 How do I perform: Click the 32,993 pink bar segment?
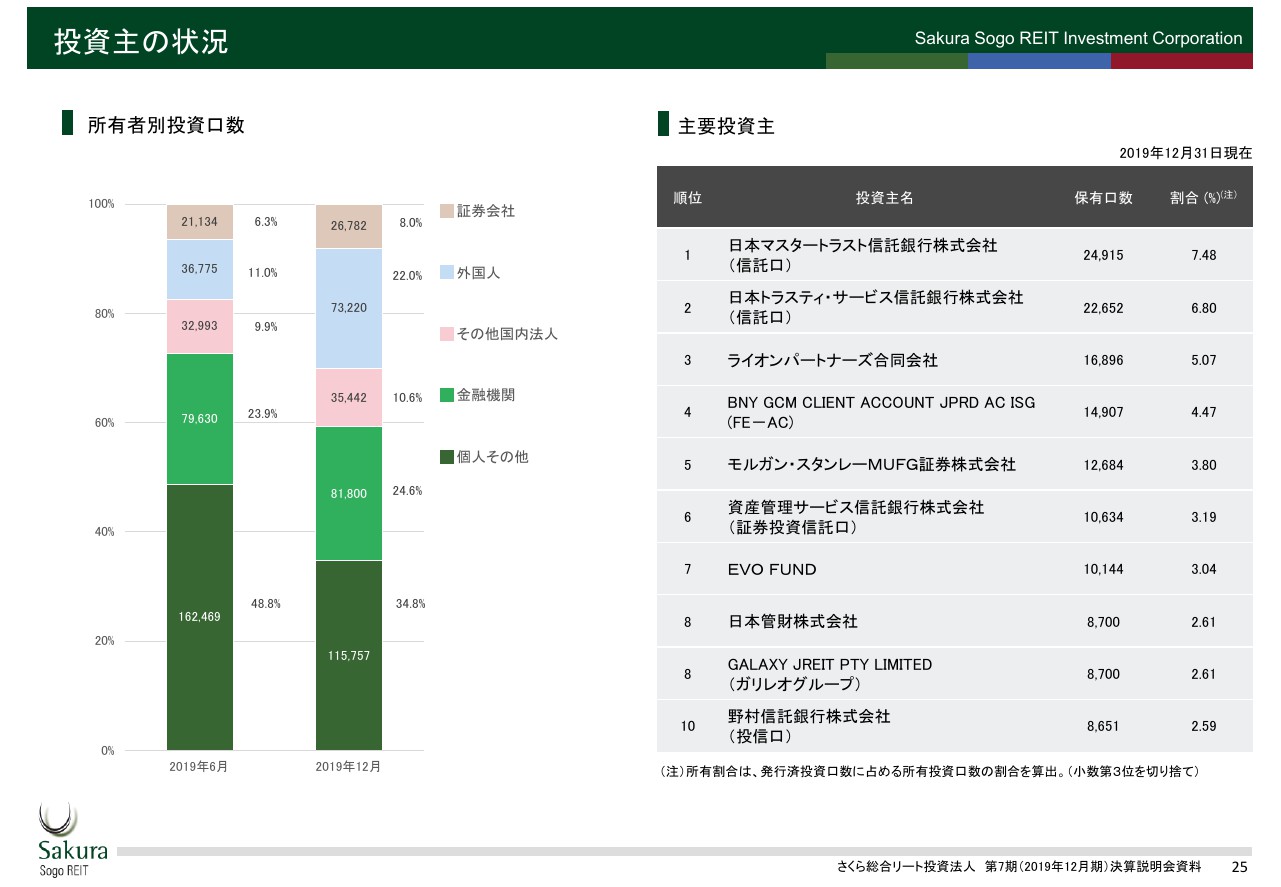click(x=200, y=326)
